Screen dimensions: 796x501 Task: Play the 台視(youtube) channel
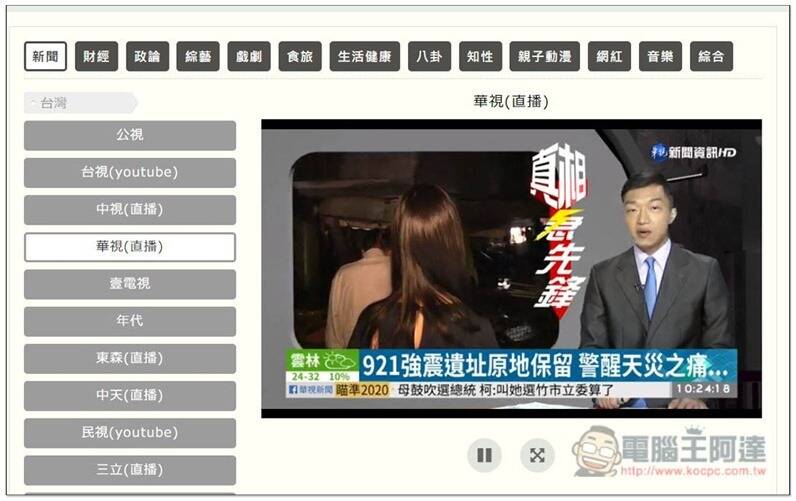click(130, 173)
